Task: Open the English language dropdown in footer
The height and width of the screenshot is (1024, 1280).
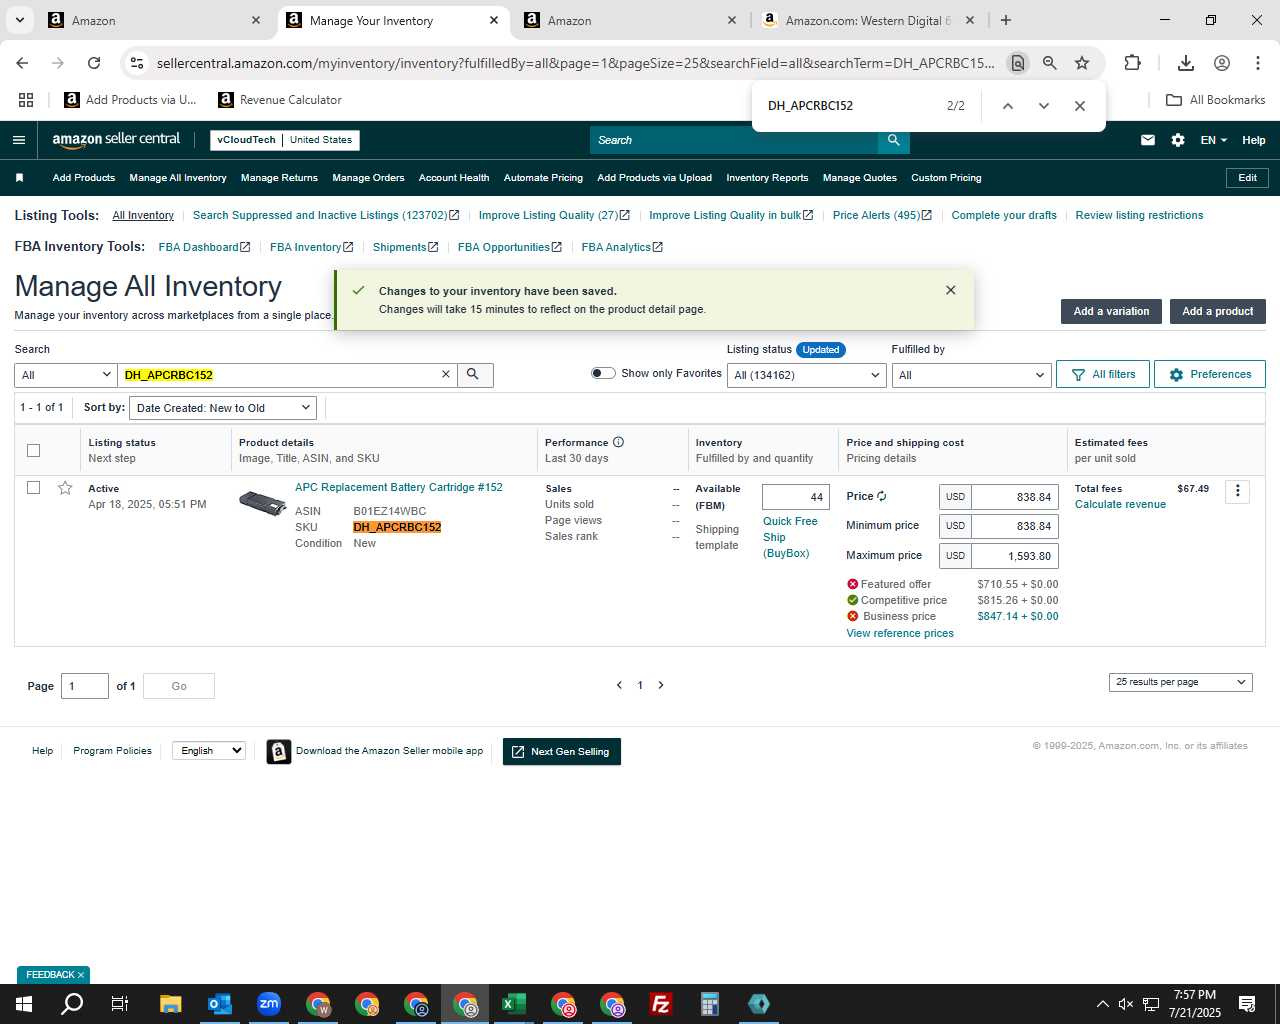Action: point(209,751)
